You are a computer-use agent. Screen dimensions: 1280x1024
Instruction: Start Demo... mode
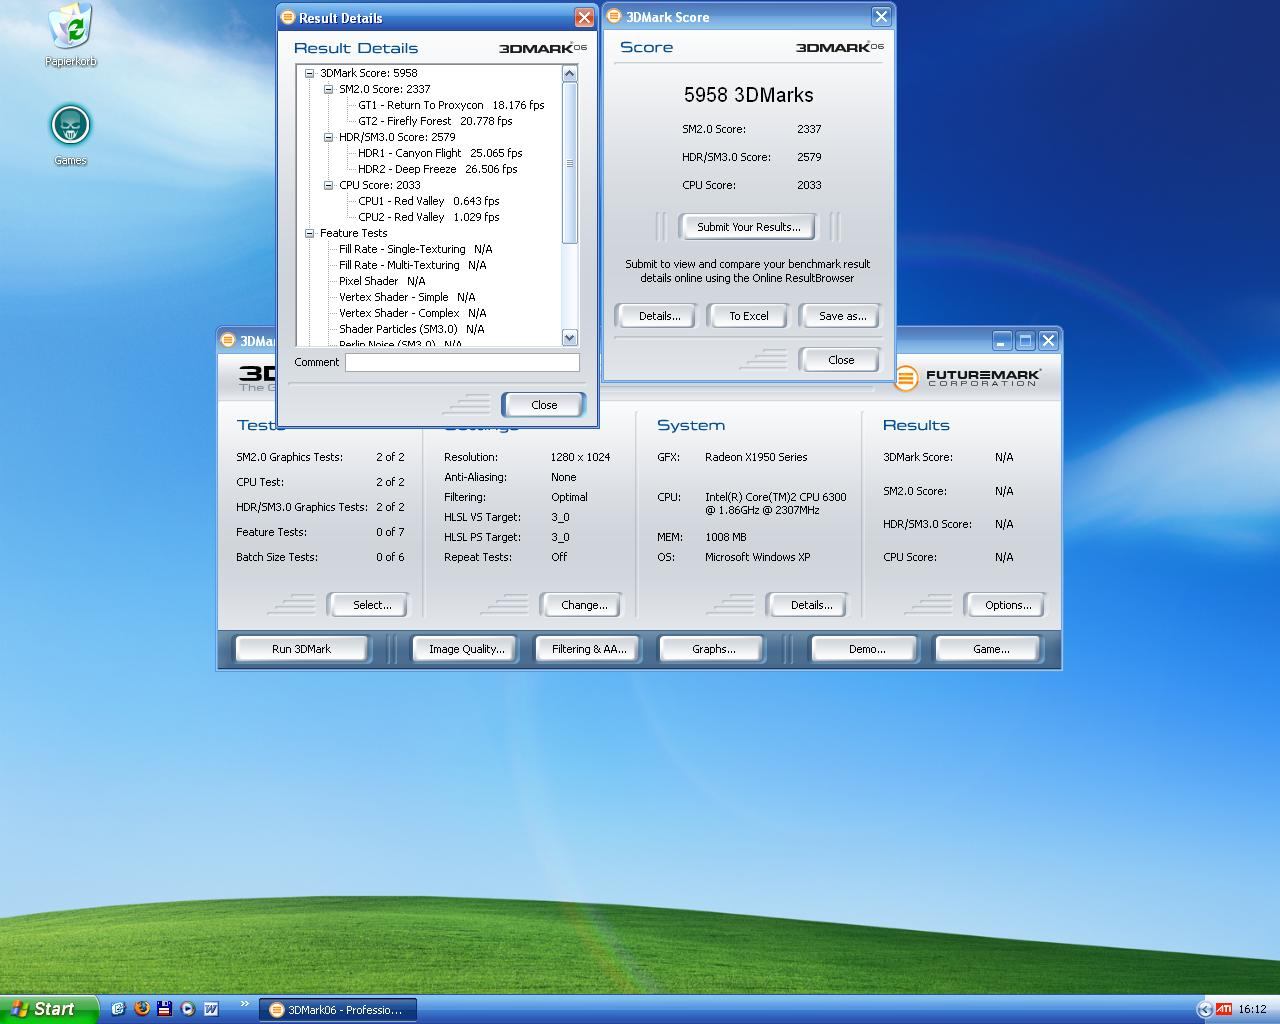(866, 649)
